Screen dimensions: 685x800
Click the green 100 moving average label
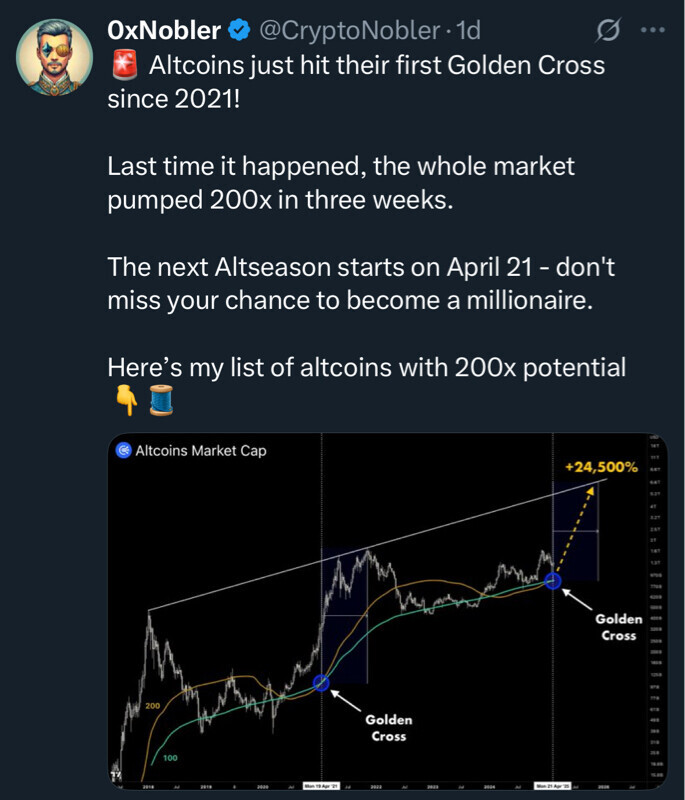click(170, 758)
